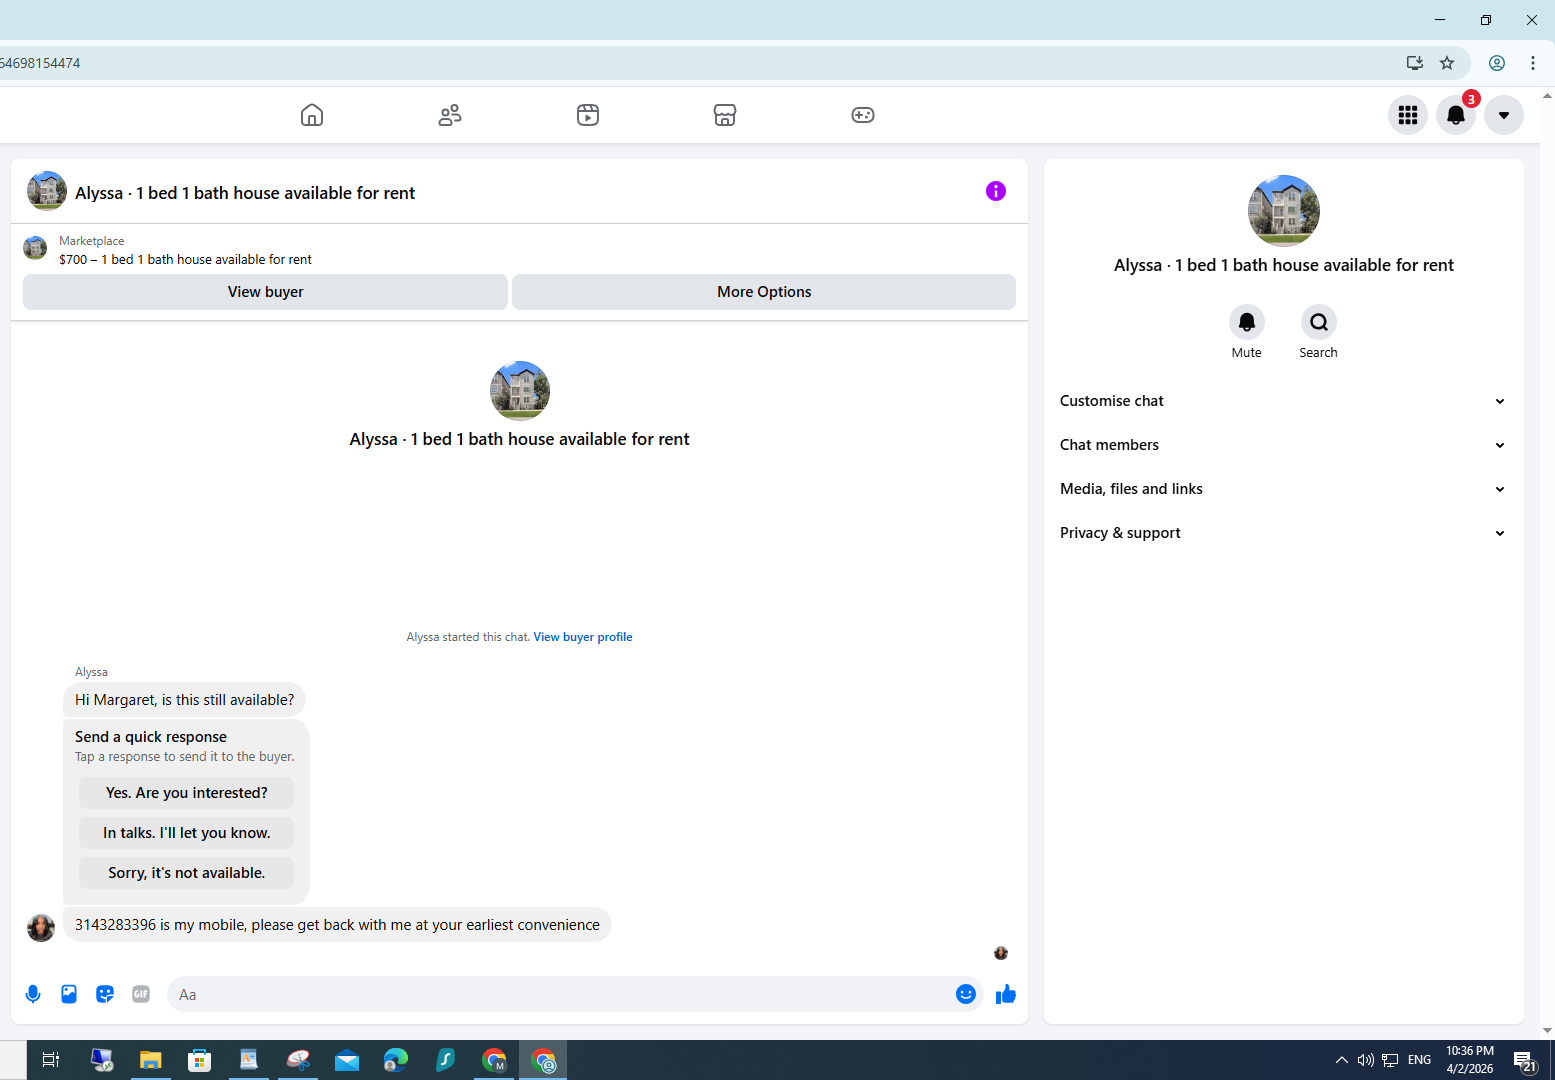Image resolution: width=1555 pixels, height=1080 pixels.
Task: Open the Gaming tab icon
Action: point(863,115)
